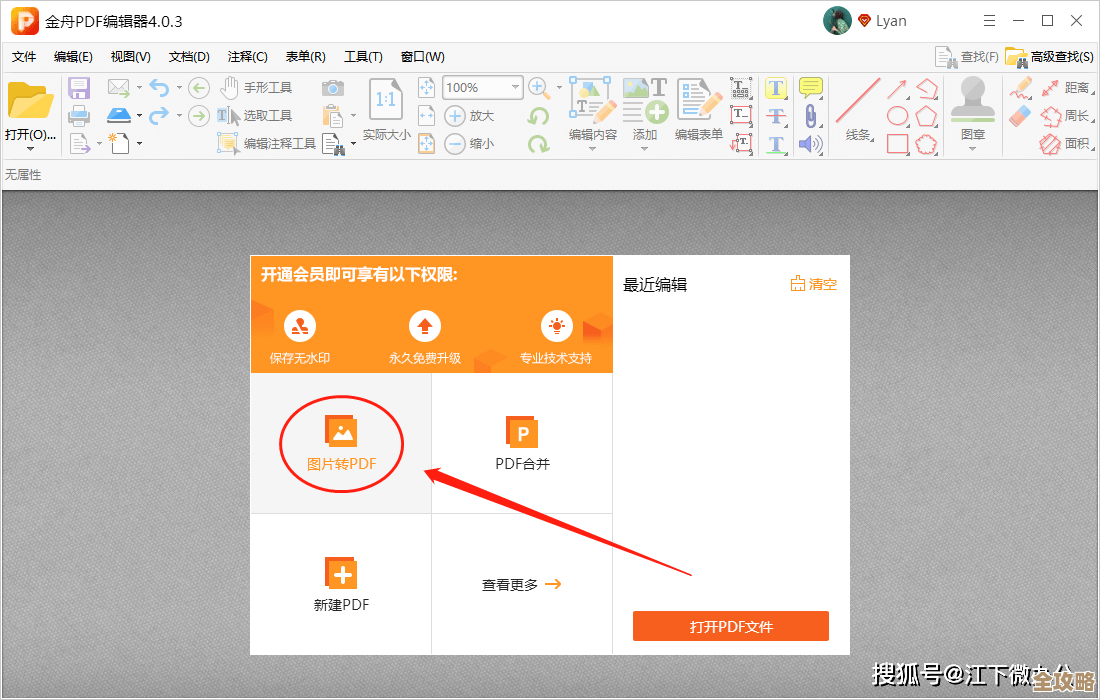Click the 图片转PDF circled tile
This screenshot has width=1100, height=700.
coord(341,443)
